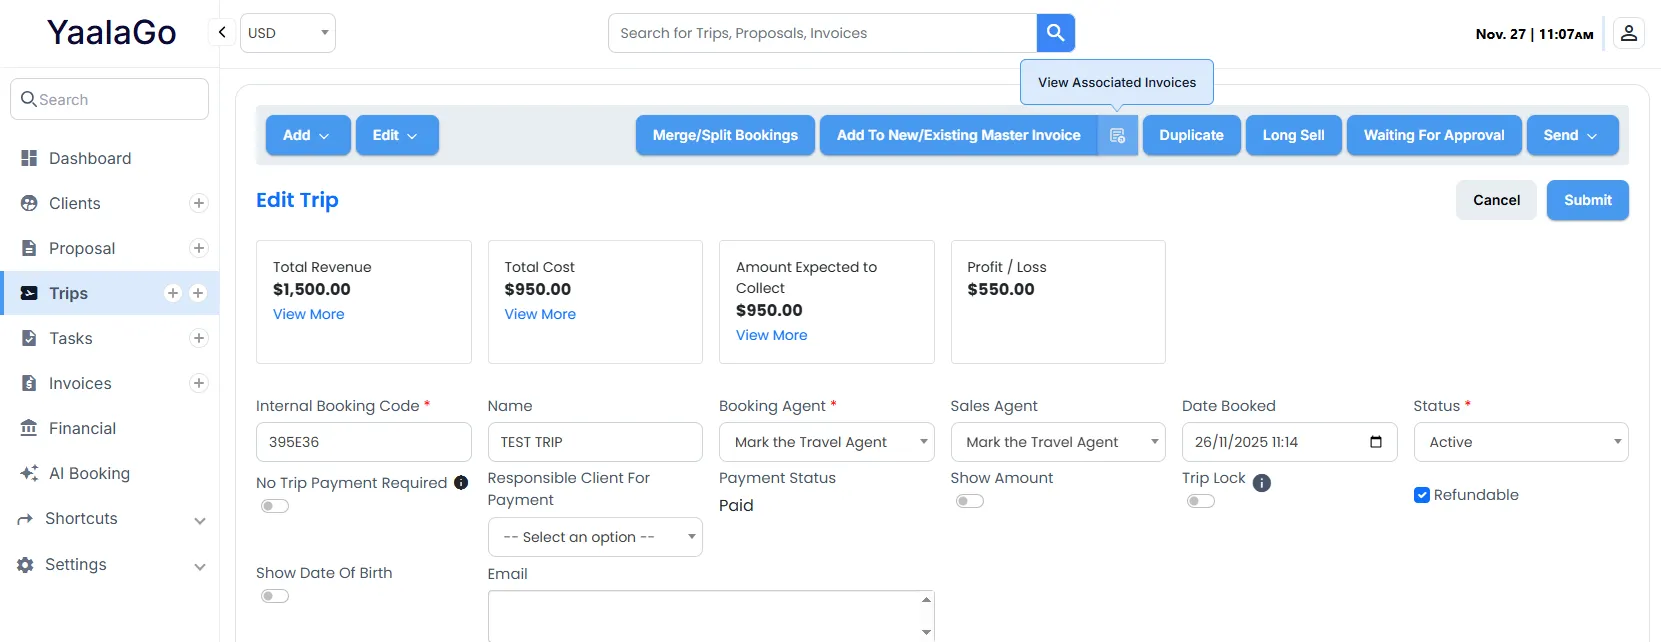Click the AI Booking sparkle icon
Screen dimensions: 1661x642
(29, 473)
